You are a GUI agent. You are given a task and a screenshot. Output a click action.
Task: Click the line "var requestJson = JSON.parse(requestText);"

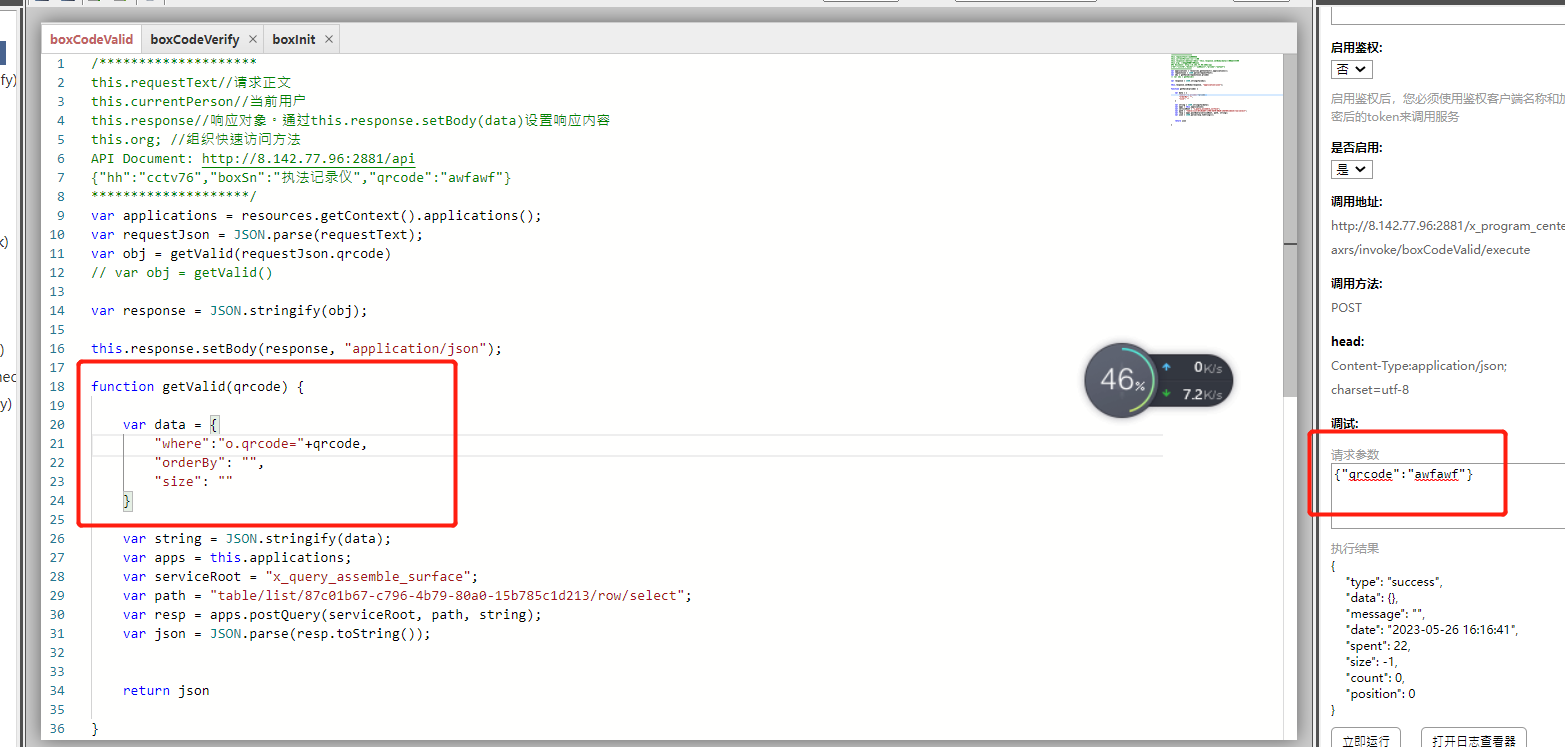[x=257, y=234]
